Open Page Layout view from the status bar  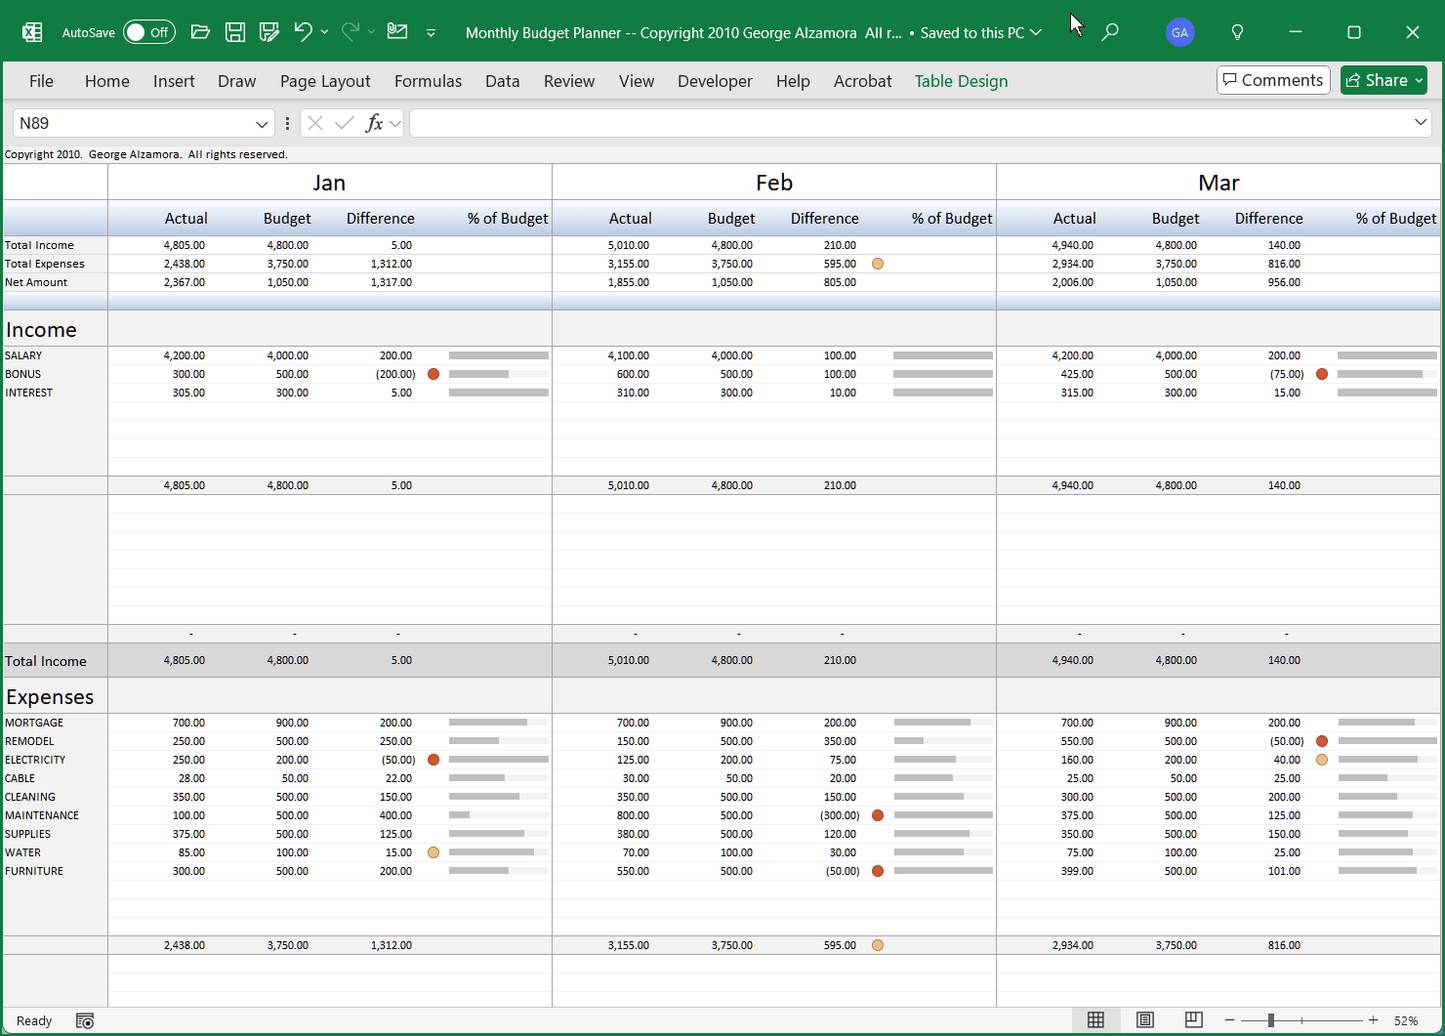point(1143,1019)
